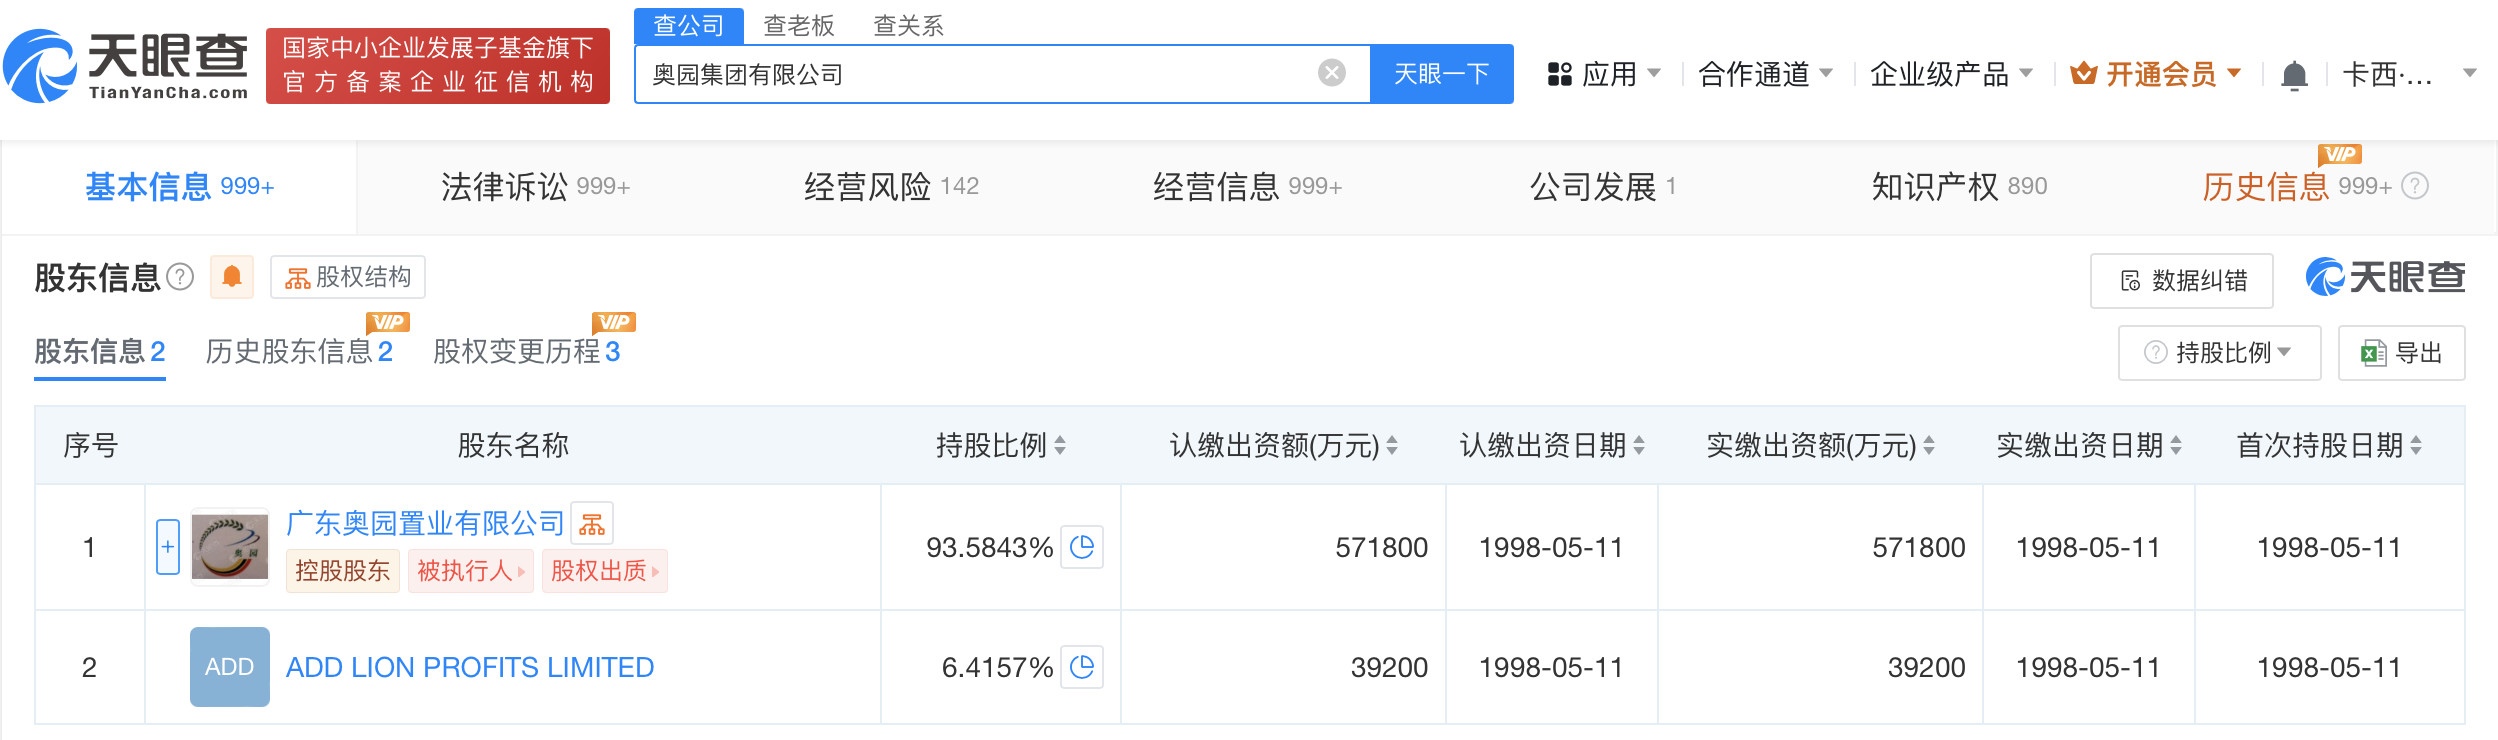Click the official credit agency banner
The width and height of the screenshot is (2498, 740).
coord(438,66)
